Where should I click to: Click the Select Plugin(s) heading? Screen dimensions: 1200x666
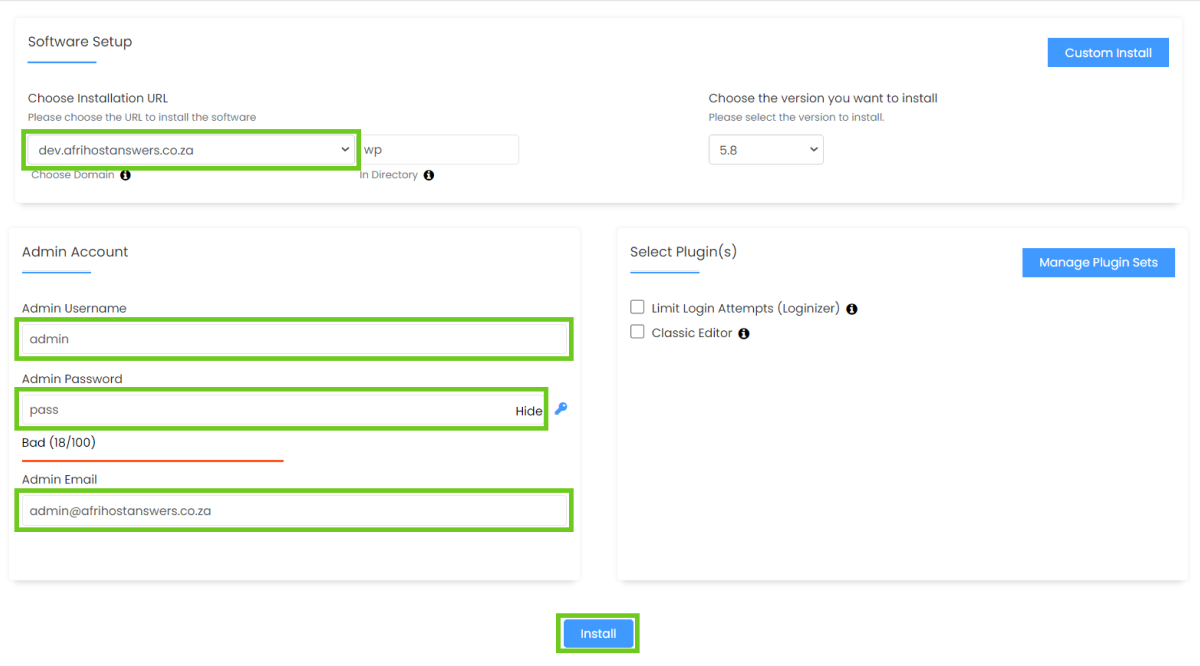[x=683, y=252]
